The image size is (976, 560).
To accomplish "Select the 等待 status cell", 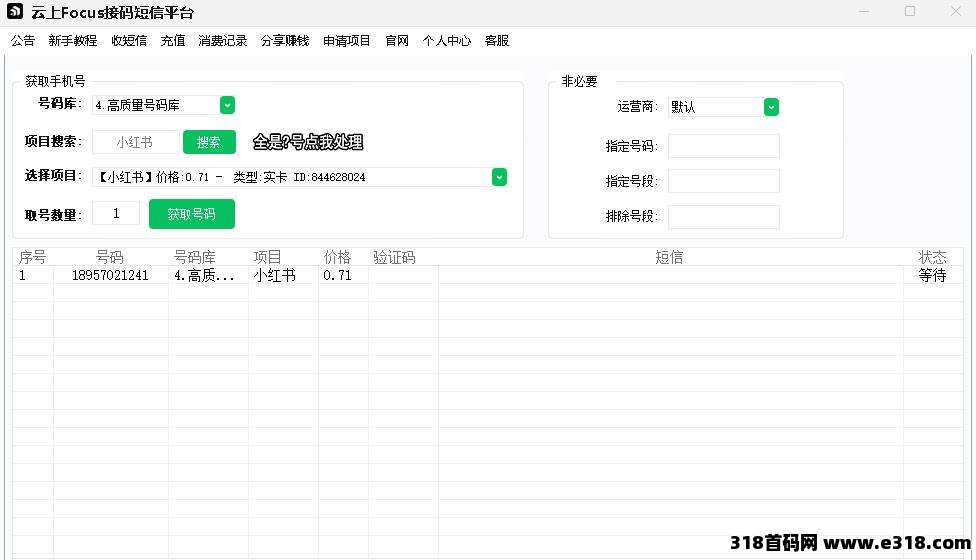I will click(x=932, y=275).
